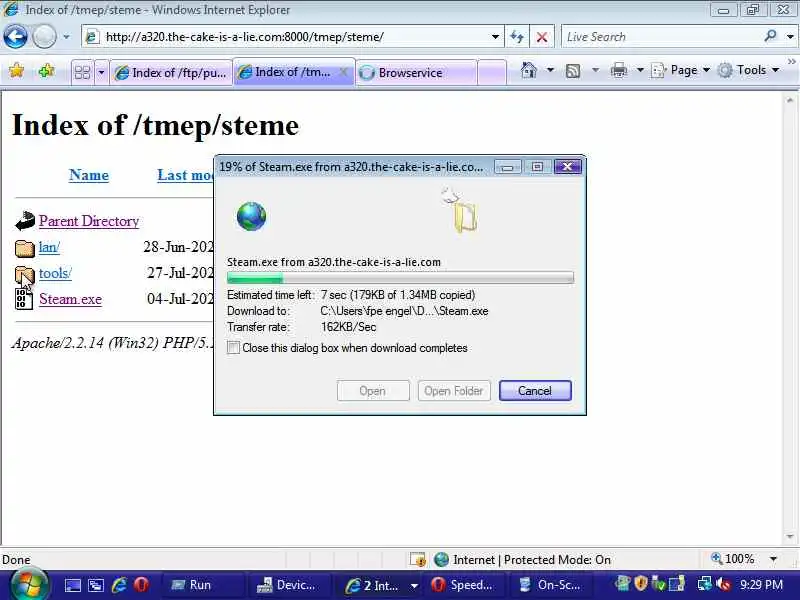Switch to the Speed... Opera taskbar window
The width and height of the screenshot is (800, 600).
(x=463, y=585)
